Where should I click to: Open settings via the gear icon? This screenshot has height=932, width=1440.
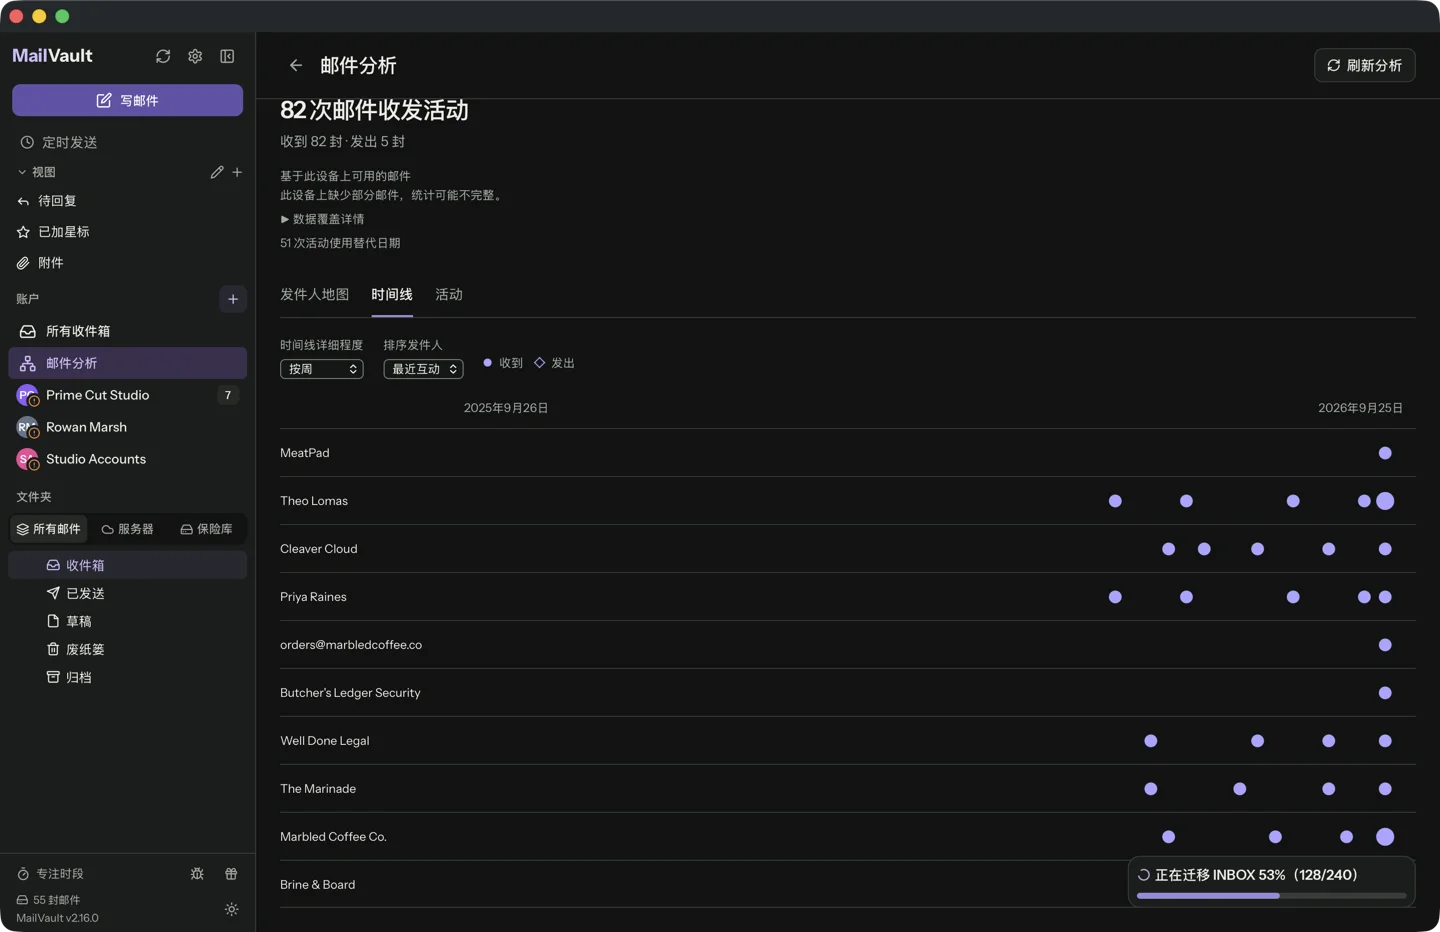click(x=195, y=56)
